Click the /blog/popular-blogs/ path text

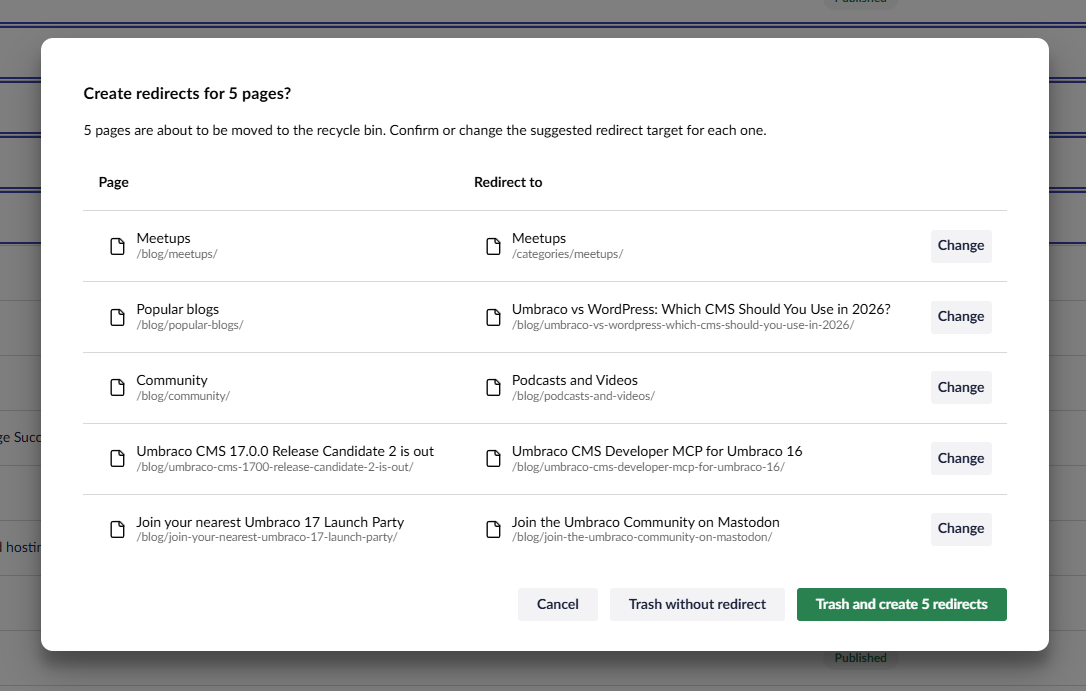tap(190, 325)
